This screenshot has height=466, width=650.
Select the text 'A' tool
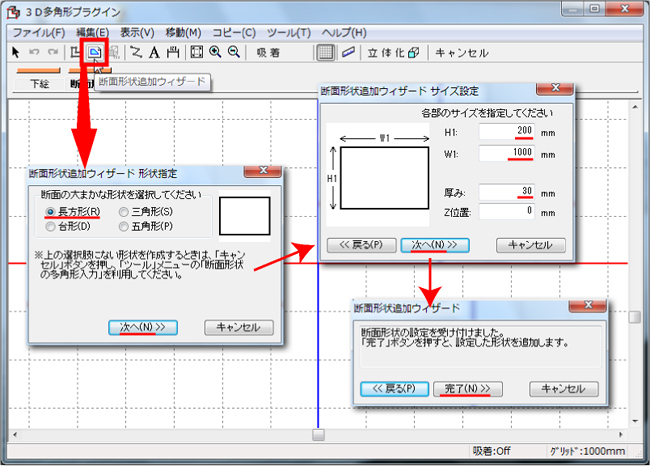click(155, 52)
